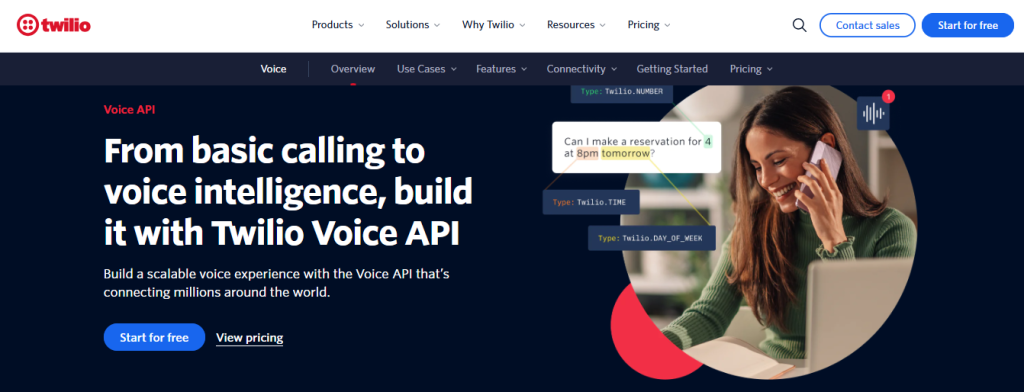The image size is (1024, 392).
Task: Click the reservation speech bubble
Action: 636,147
